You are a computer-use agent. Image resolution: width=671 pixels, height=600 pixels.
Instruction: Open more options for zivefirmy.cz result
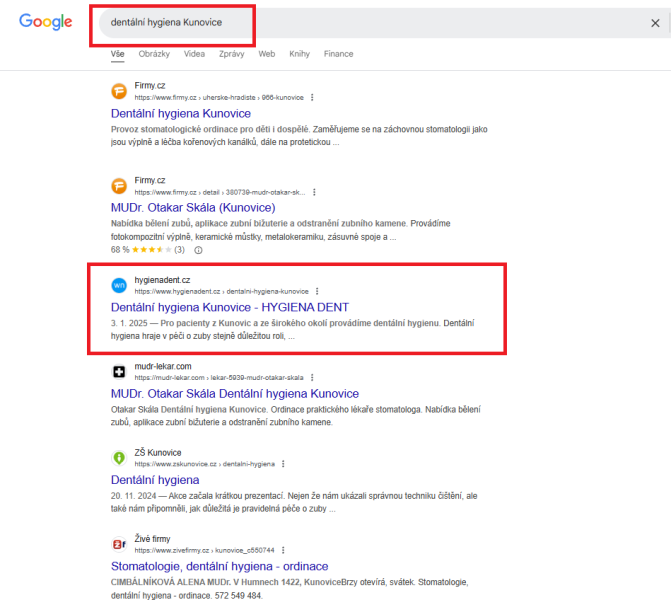tap(283, 550)
